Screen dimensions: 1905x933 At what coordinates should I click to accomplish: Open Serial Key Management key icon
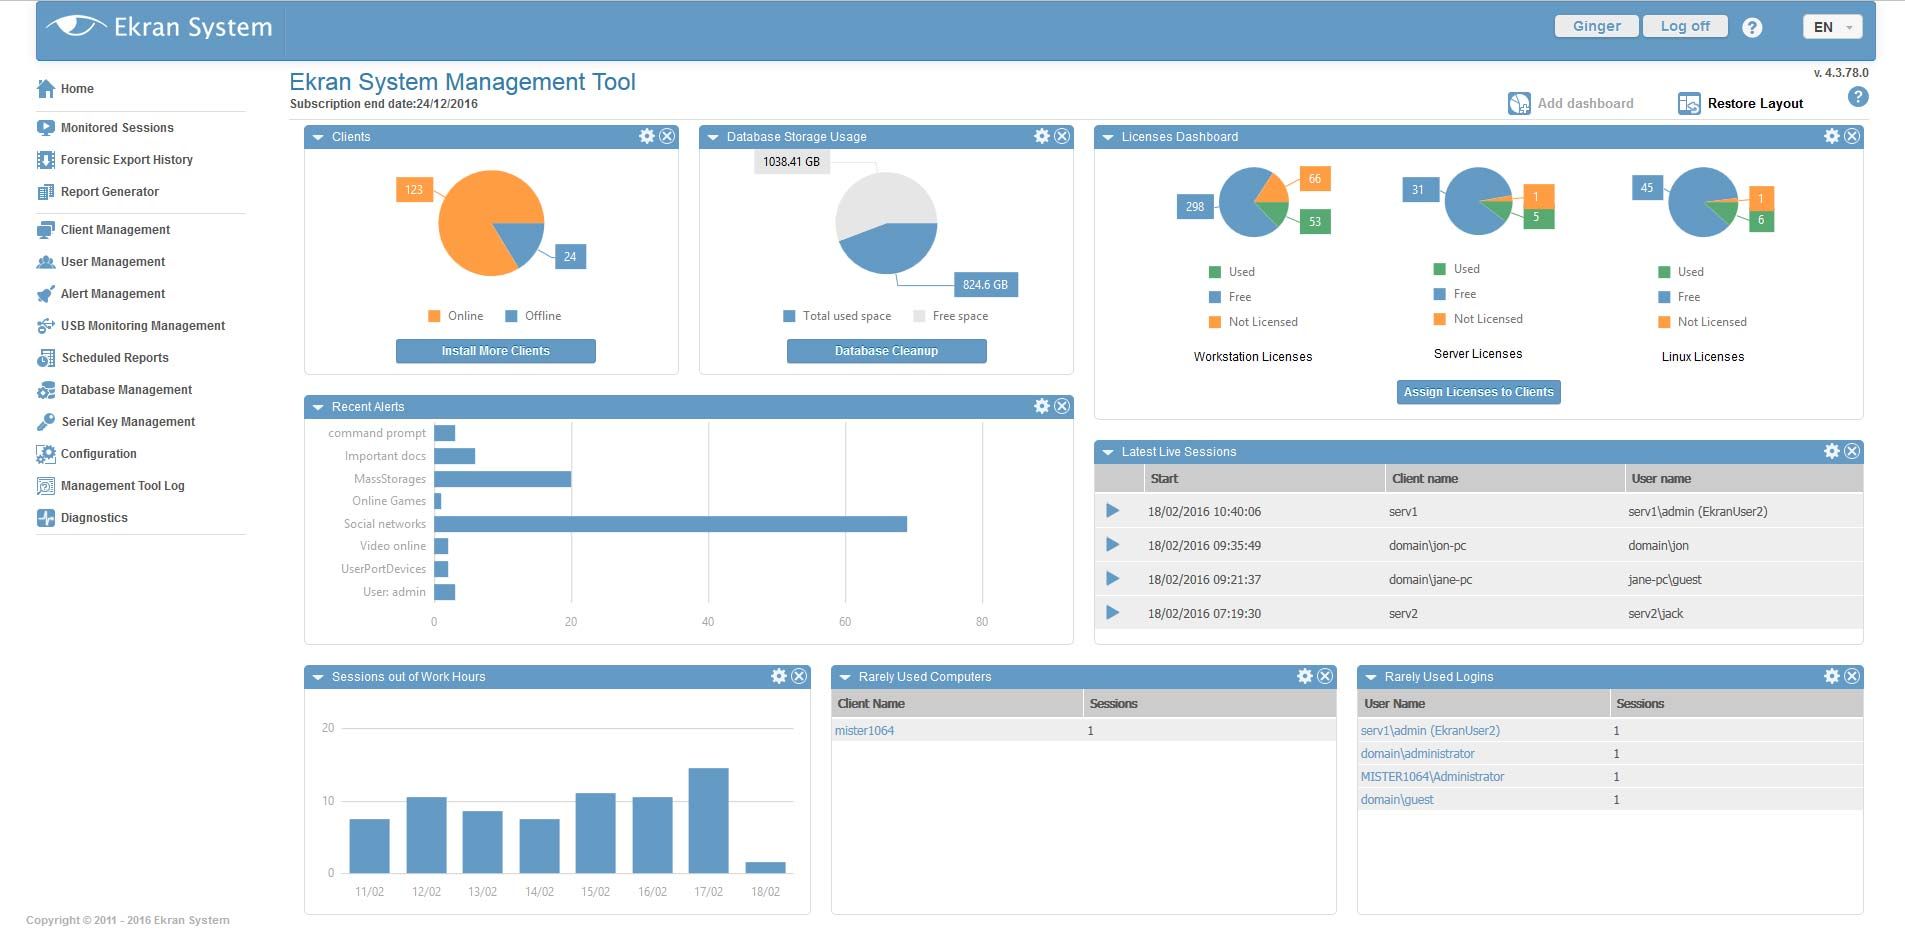click(46, 422)
